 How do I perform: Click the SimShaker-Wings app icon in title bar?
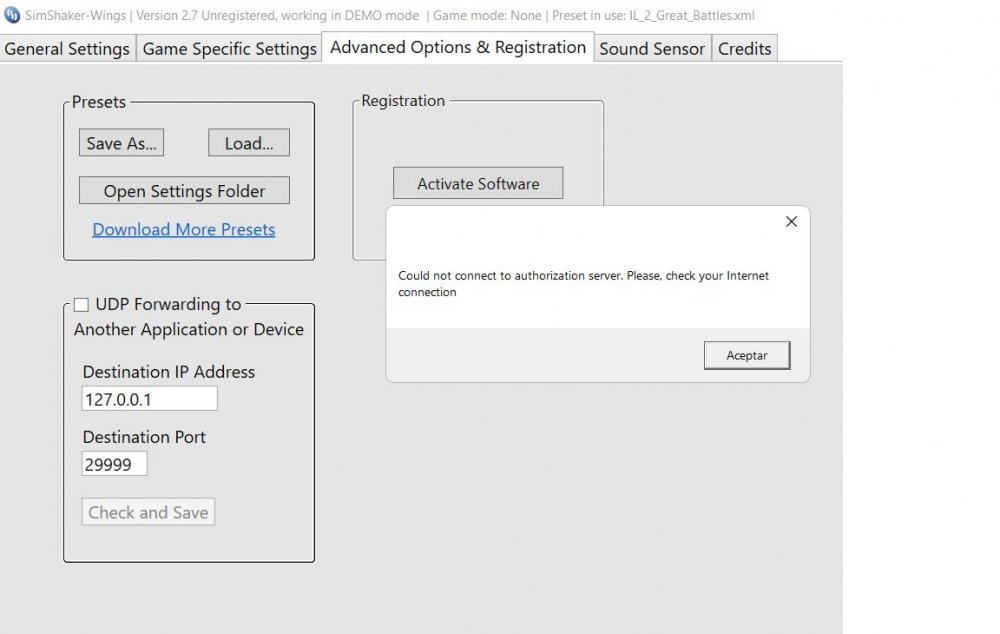(x=12, y=15)
